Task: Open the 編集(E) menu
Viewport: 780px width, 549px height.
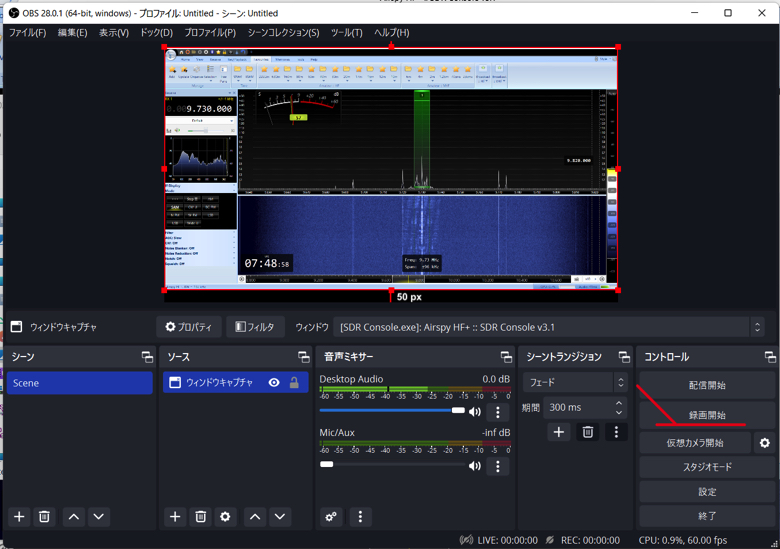Action: tap(73, 33)
